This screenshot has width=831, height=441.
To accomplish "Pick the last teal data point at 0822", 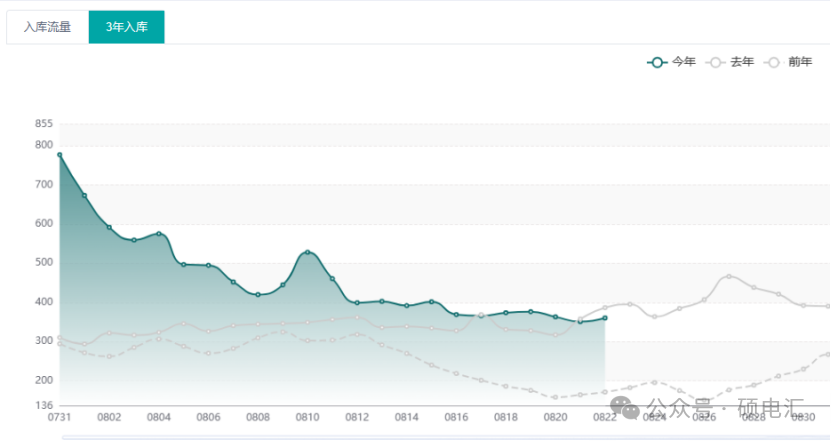I will (605, 318).
